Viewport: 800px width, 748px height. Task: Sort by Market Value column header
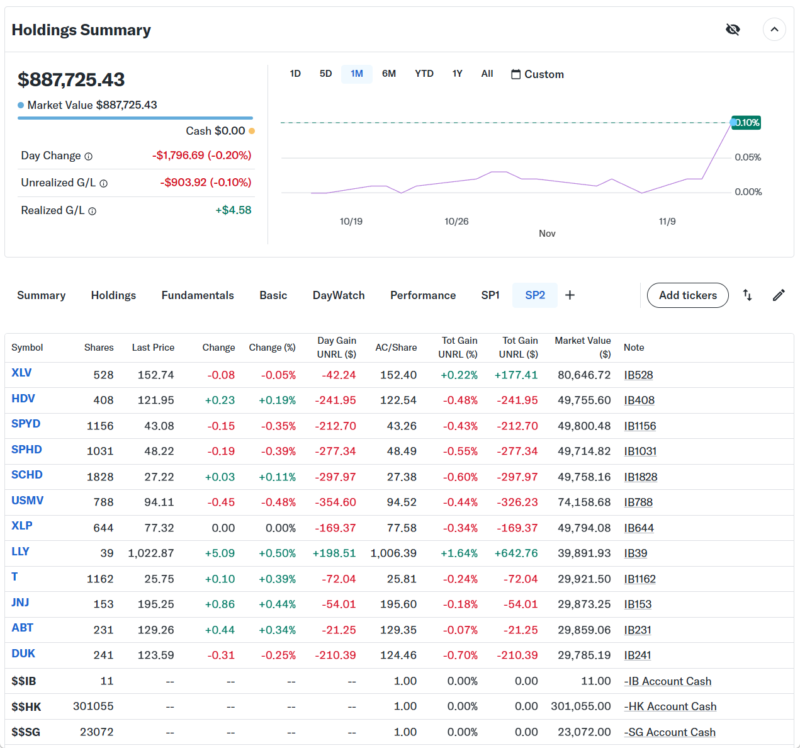[582, 347]
